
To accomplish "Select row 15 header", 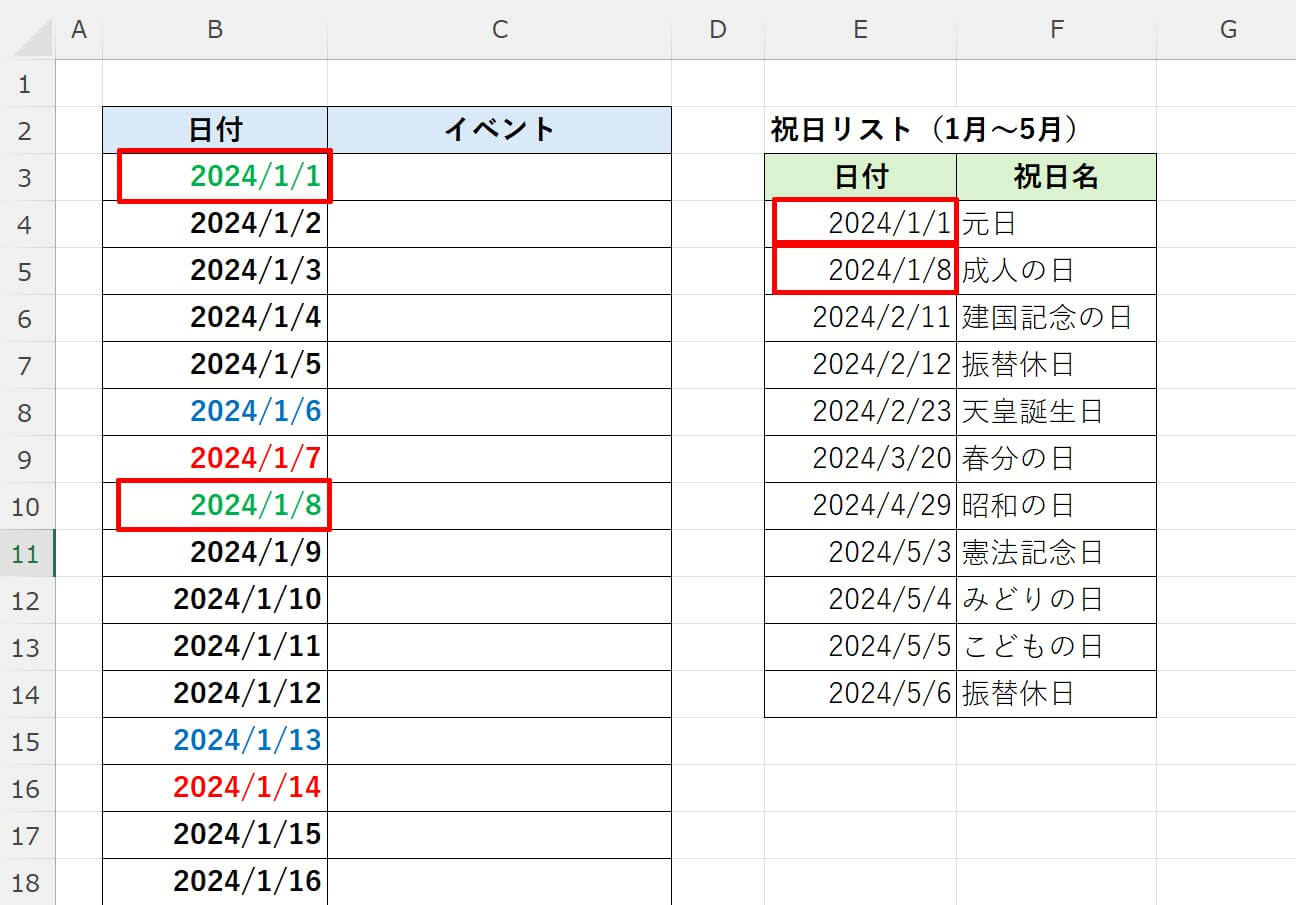I will click(27, 741).
